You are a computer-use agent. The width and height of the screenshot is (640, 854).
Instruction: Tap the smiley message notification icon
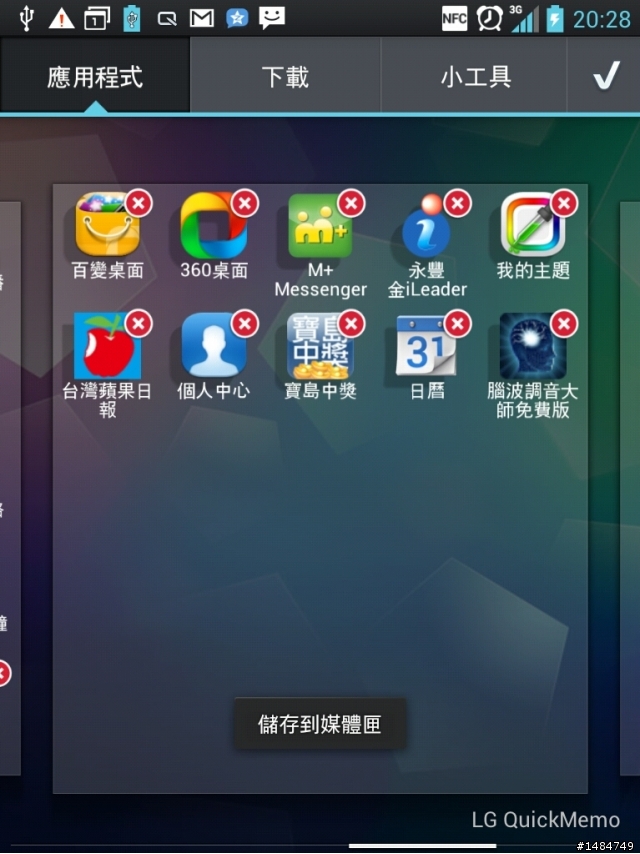click(x=272, y=18)
